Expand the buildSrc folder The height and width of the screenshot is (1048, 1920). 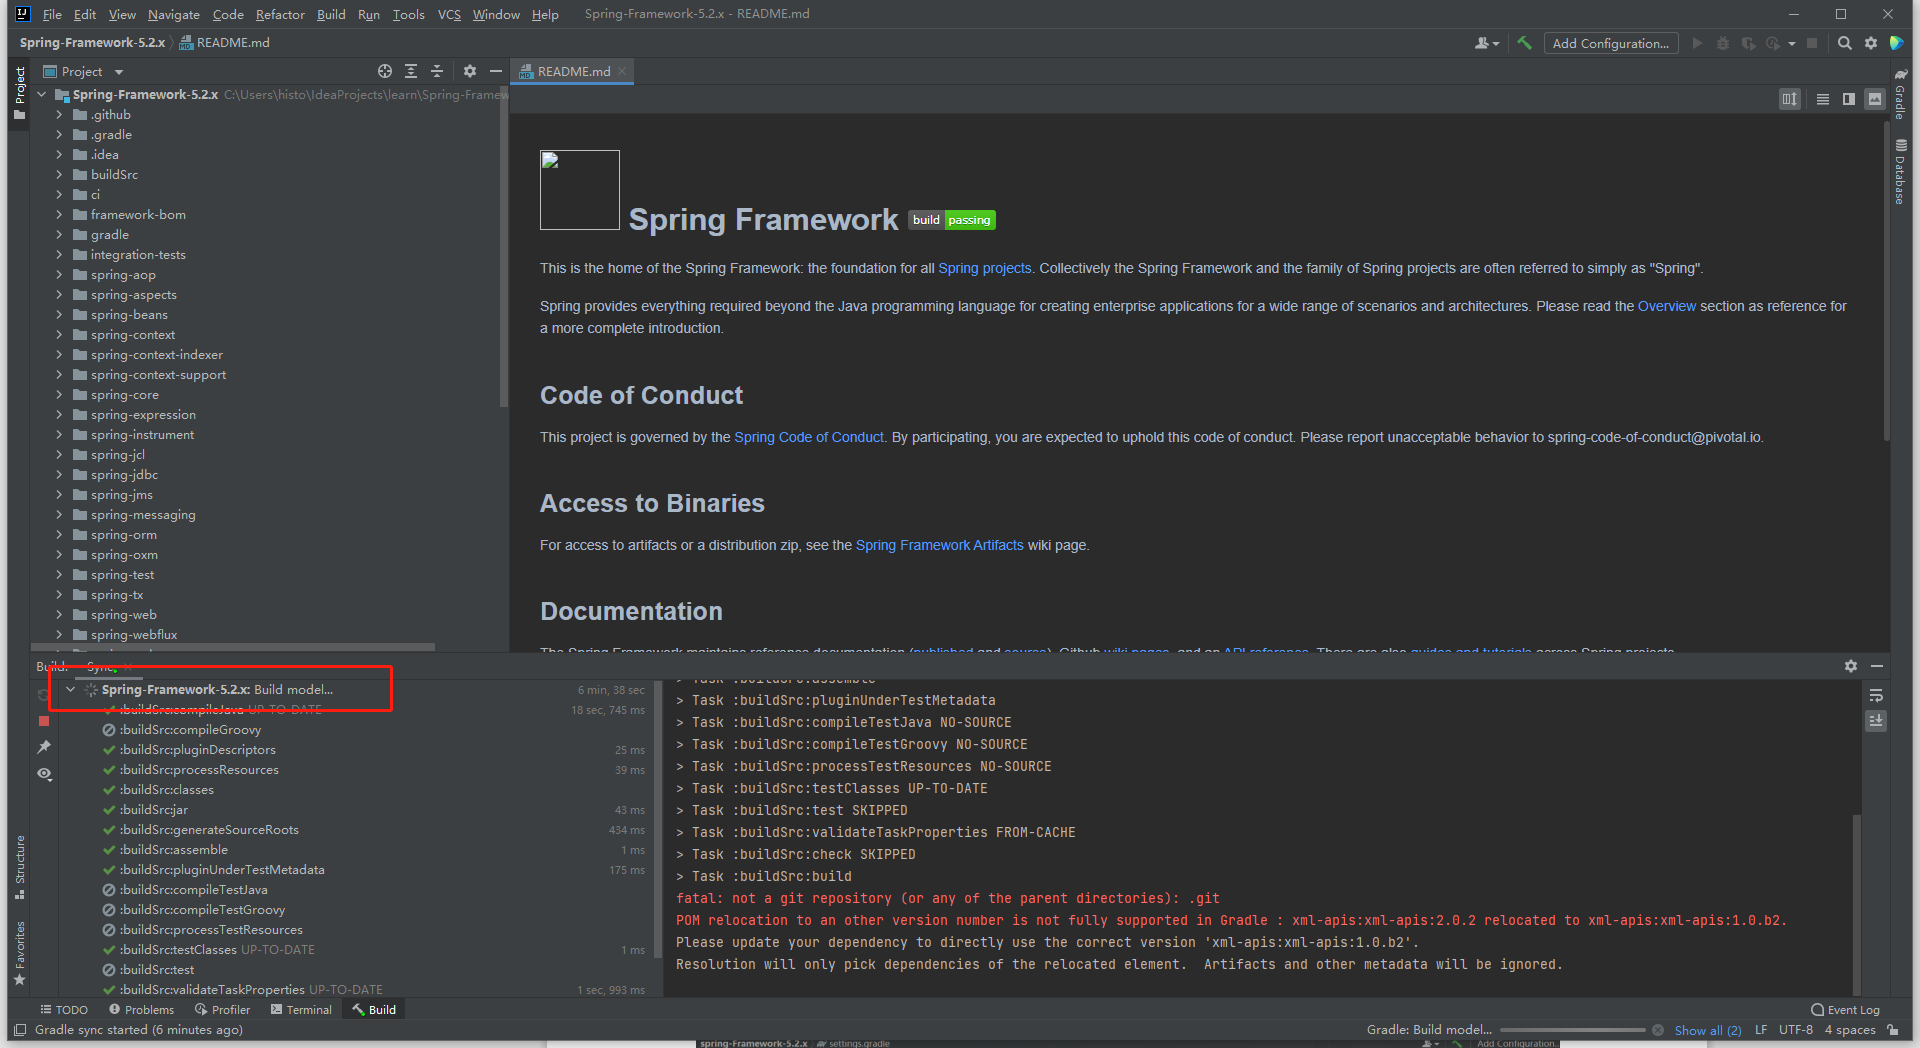[x=59, y=174]
